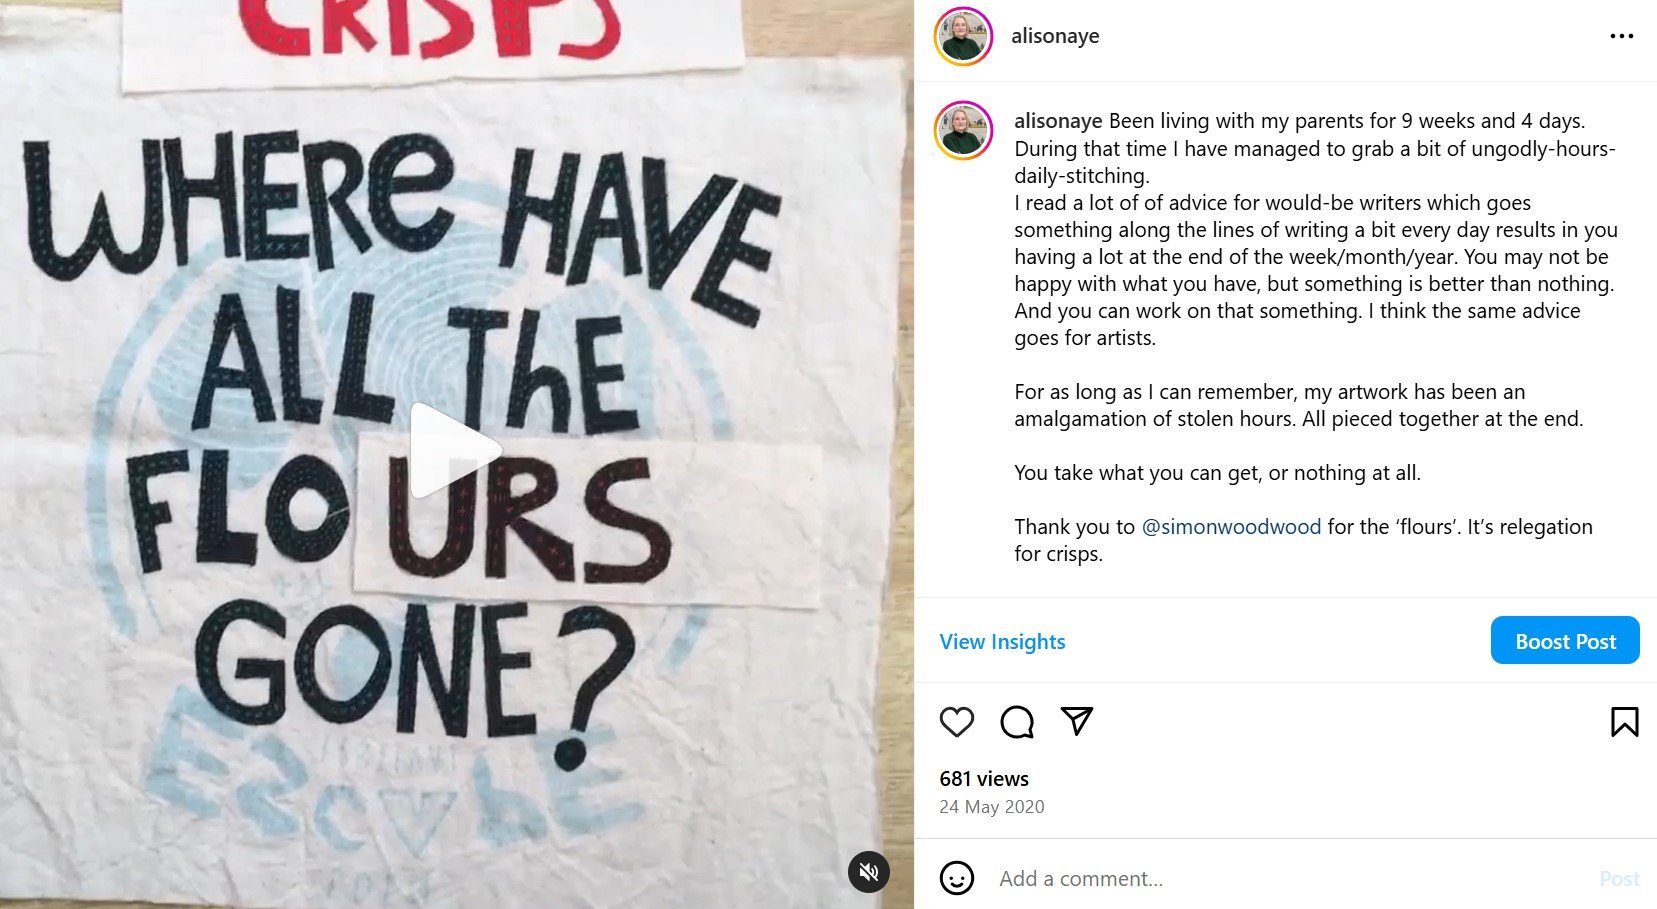Click the 24 May 2020 date

coord(992,806)
